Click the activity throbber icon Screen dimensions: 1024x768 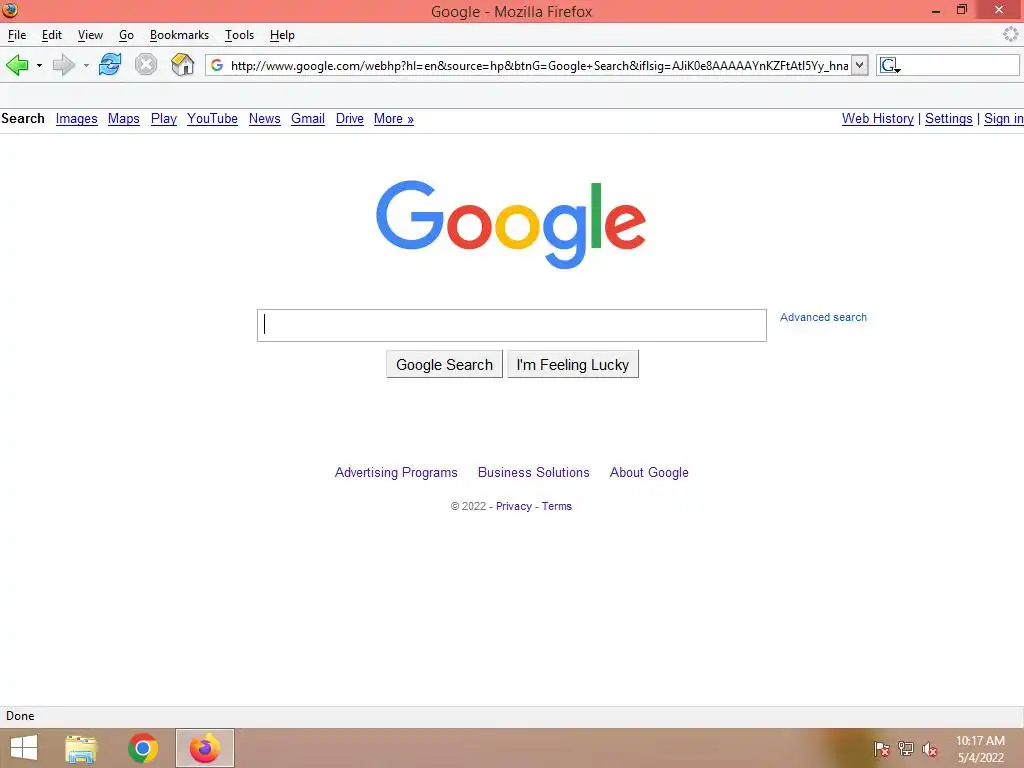pos(1010,34)
